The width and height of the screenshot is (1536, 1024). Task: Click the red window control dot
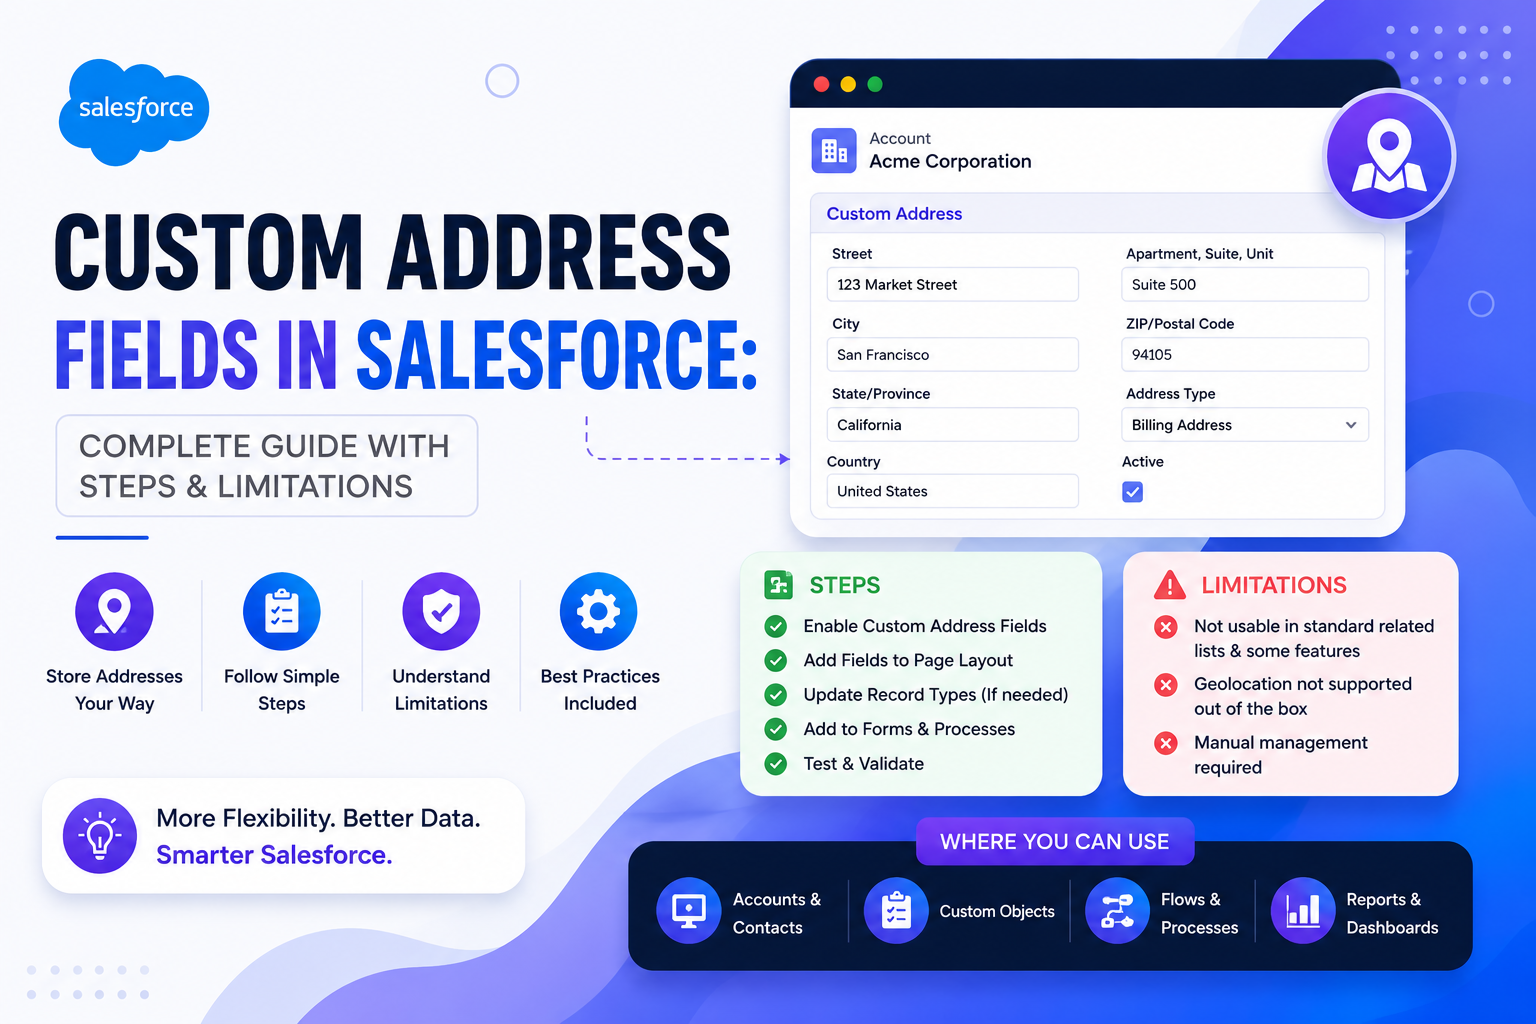(x=822, y=84)
